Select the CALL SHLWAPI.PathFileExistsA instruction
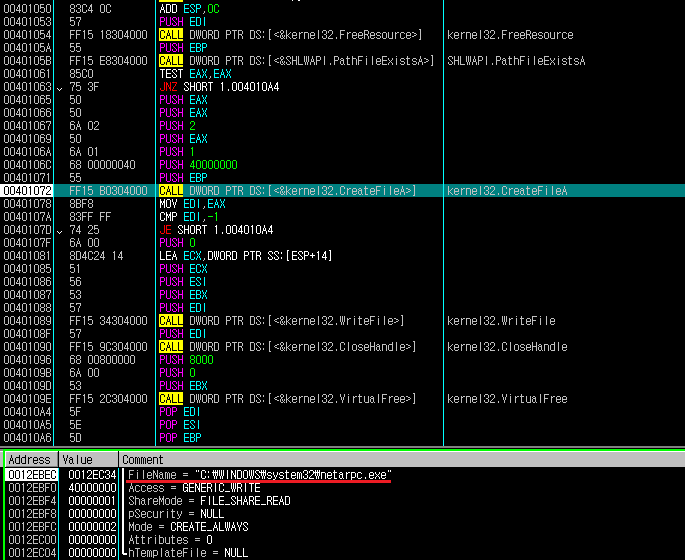This screenshot has width=685, height=560. coord(297,61)
